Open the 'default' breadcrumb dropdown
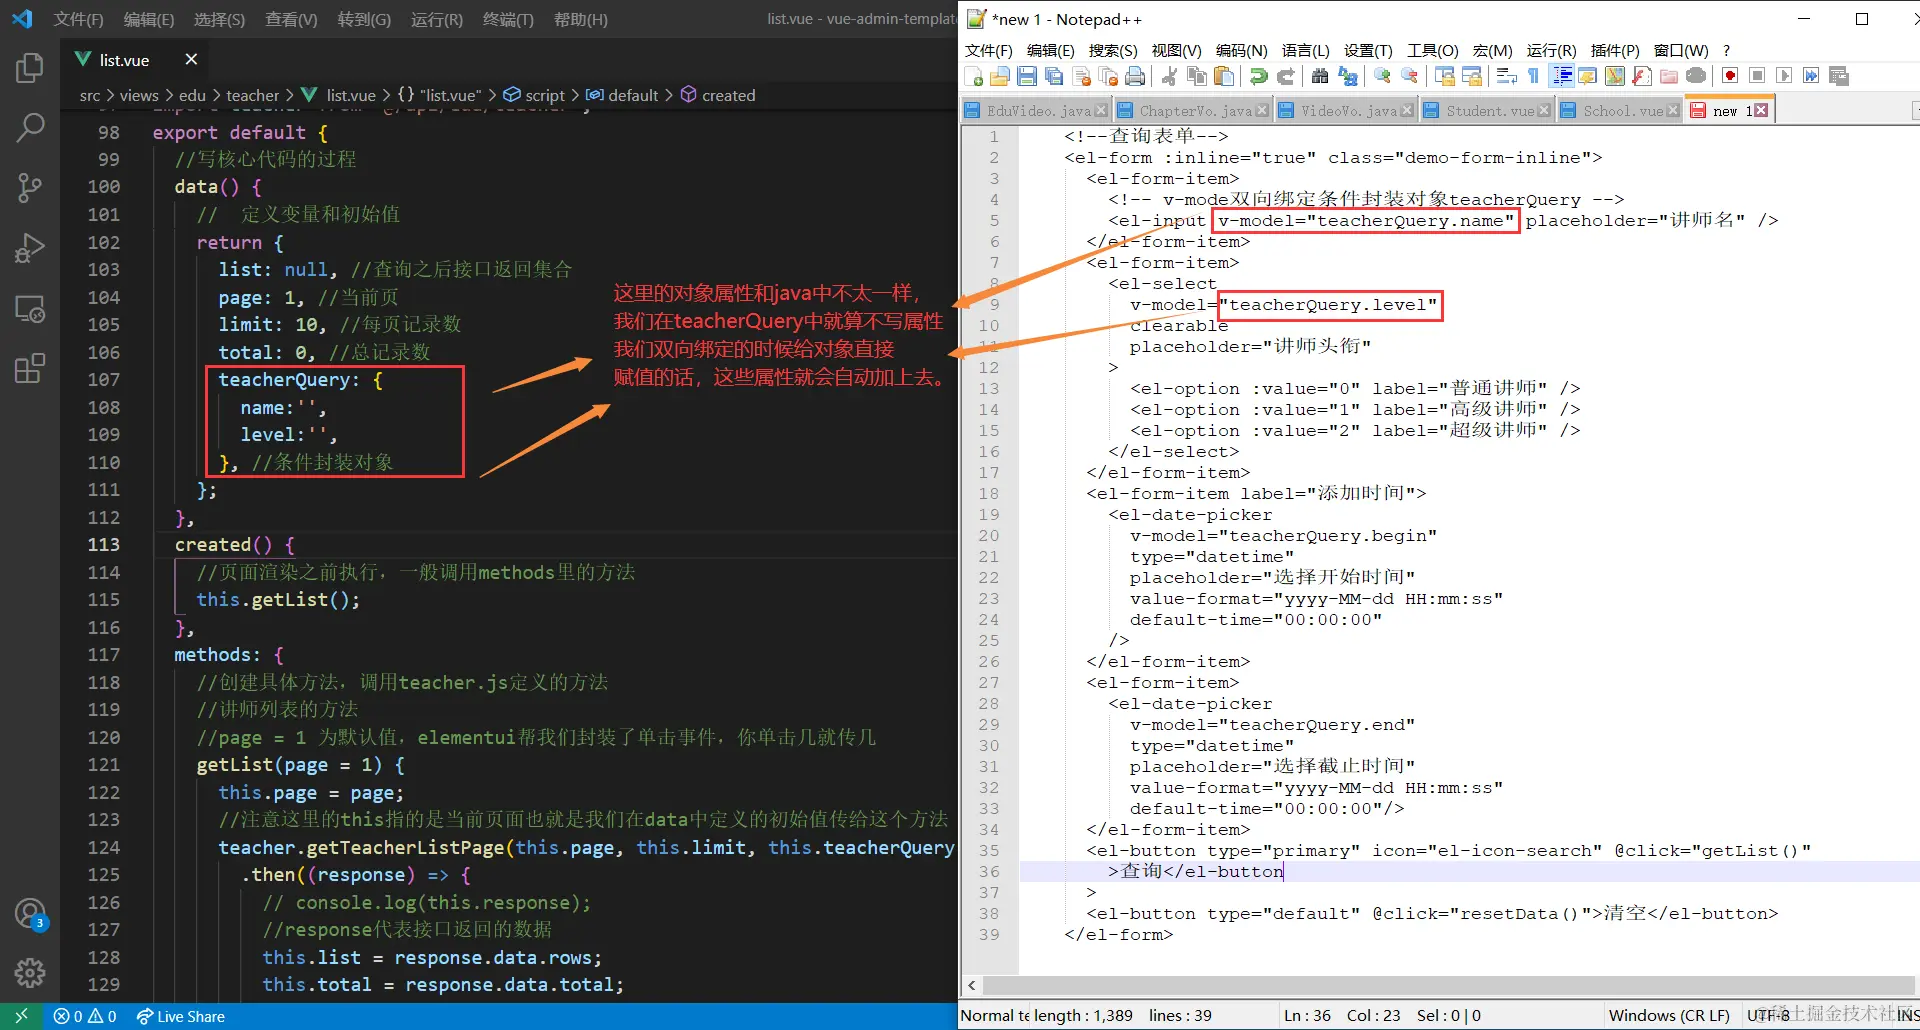The width and height of the screenshot is (1920, 1030). pyautogui.click(x=622, y=95)
